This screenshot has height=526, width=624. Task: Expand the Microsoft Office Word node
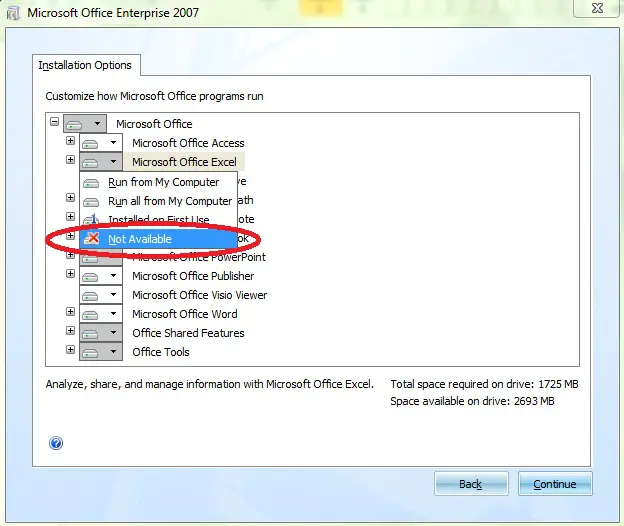tap(70, 312)
